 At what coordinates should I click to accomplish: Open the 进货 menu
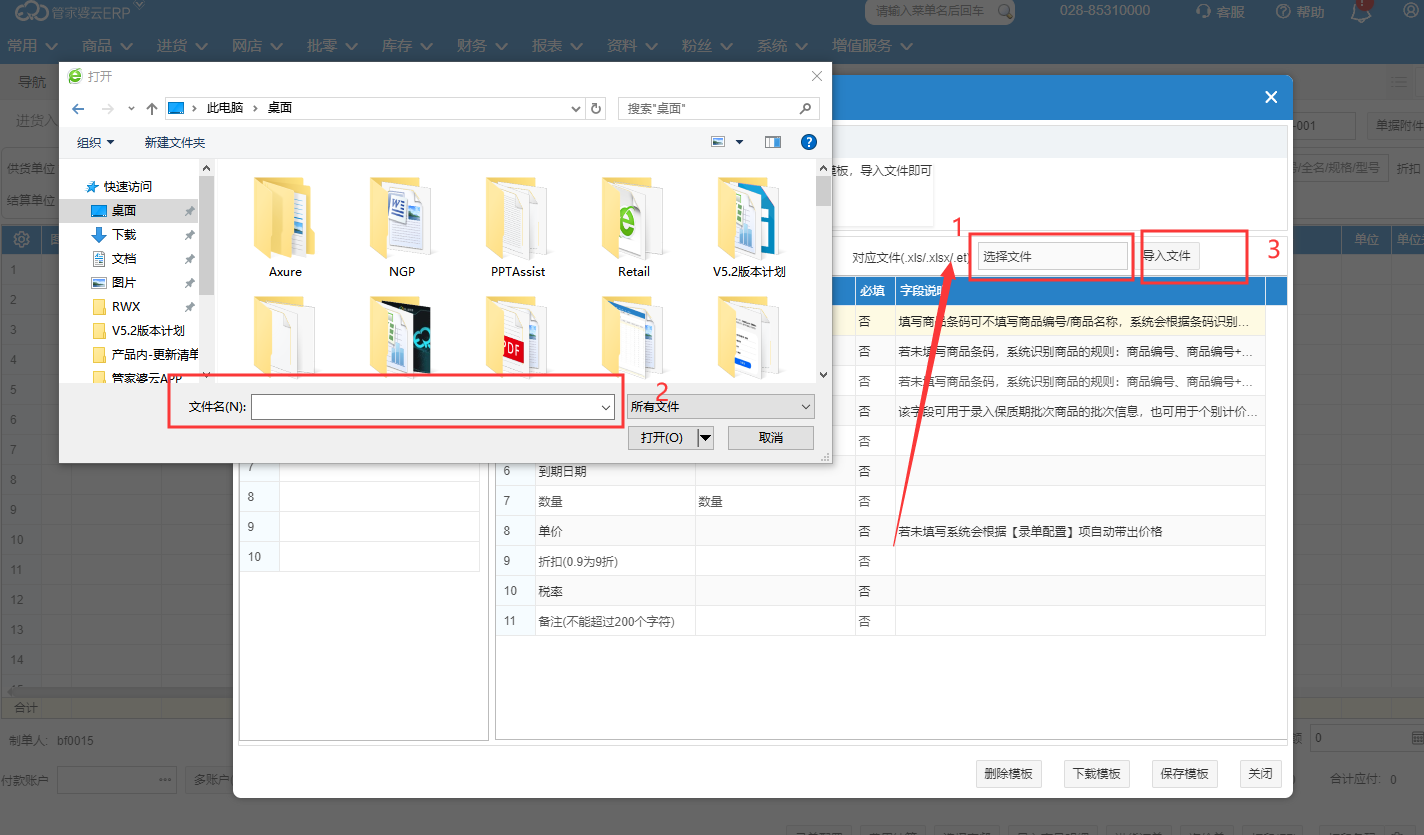pos(182,45)
